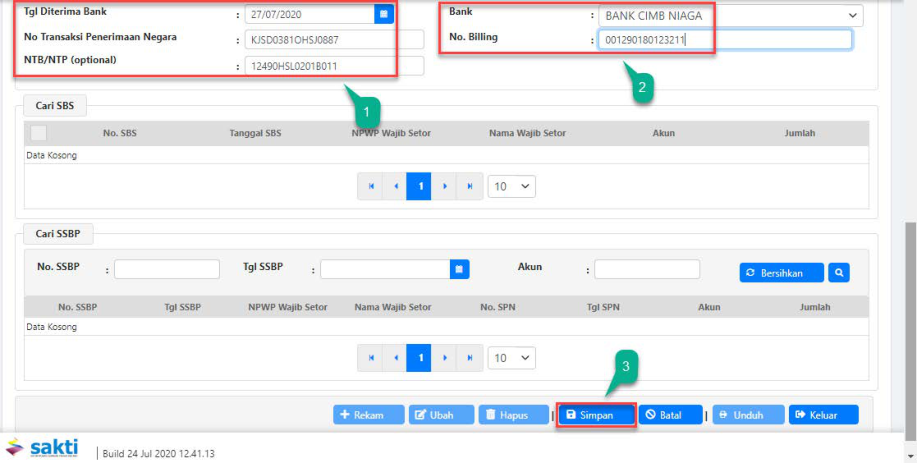Click the Keluar button
Viewport: 917px width, 463px height.
point(824,415)
